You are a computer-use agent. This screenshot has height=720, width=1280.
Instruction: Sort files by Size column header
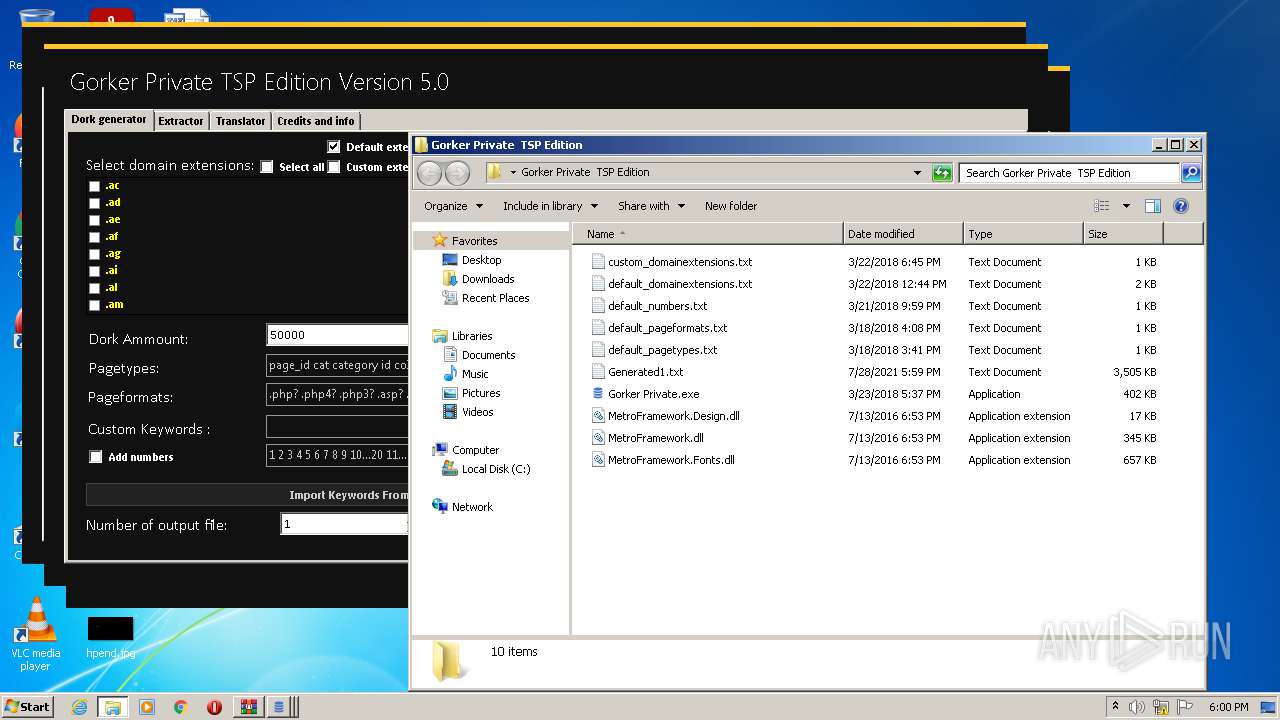[1123, 234]
